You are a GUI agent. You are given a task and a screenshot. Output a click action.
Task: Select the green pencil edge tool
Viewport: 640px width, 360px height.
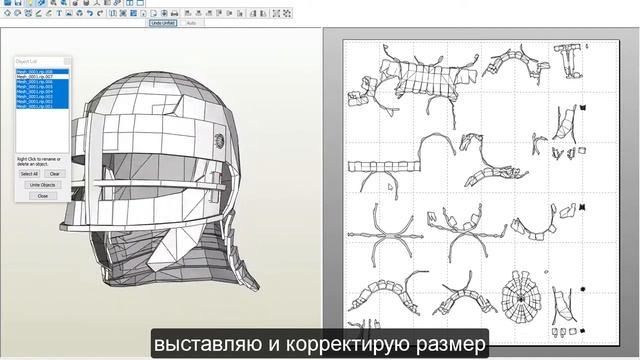click(x=38, y=13)
